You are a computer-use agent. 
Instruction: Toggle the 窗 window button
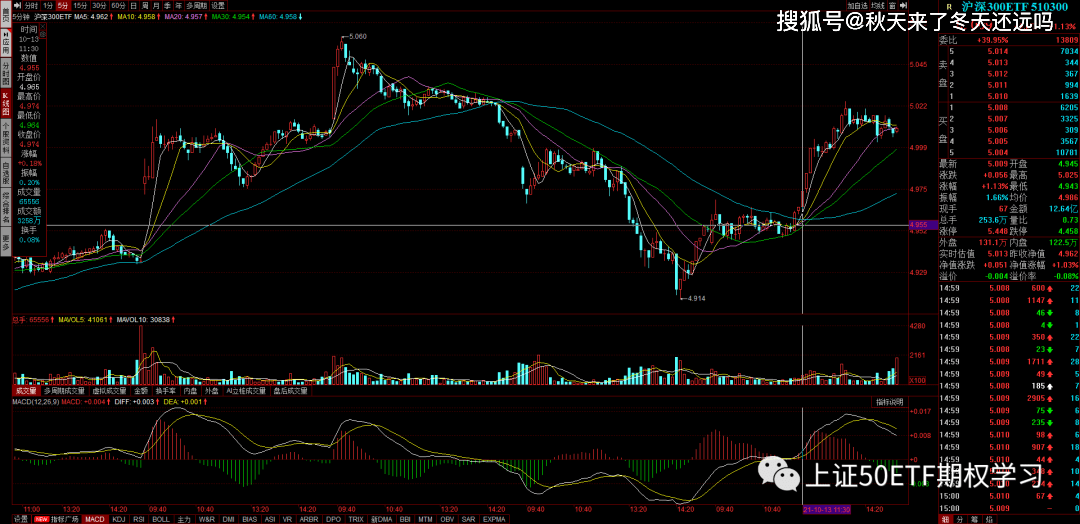(893, 6)
